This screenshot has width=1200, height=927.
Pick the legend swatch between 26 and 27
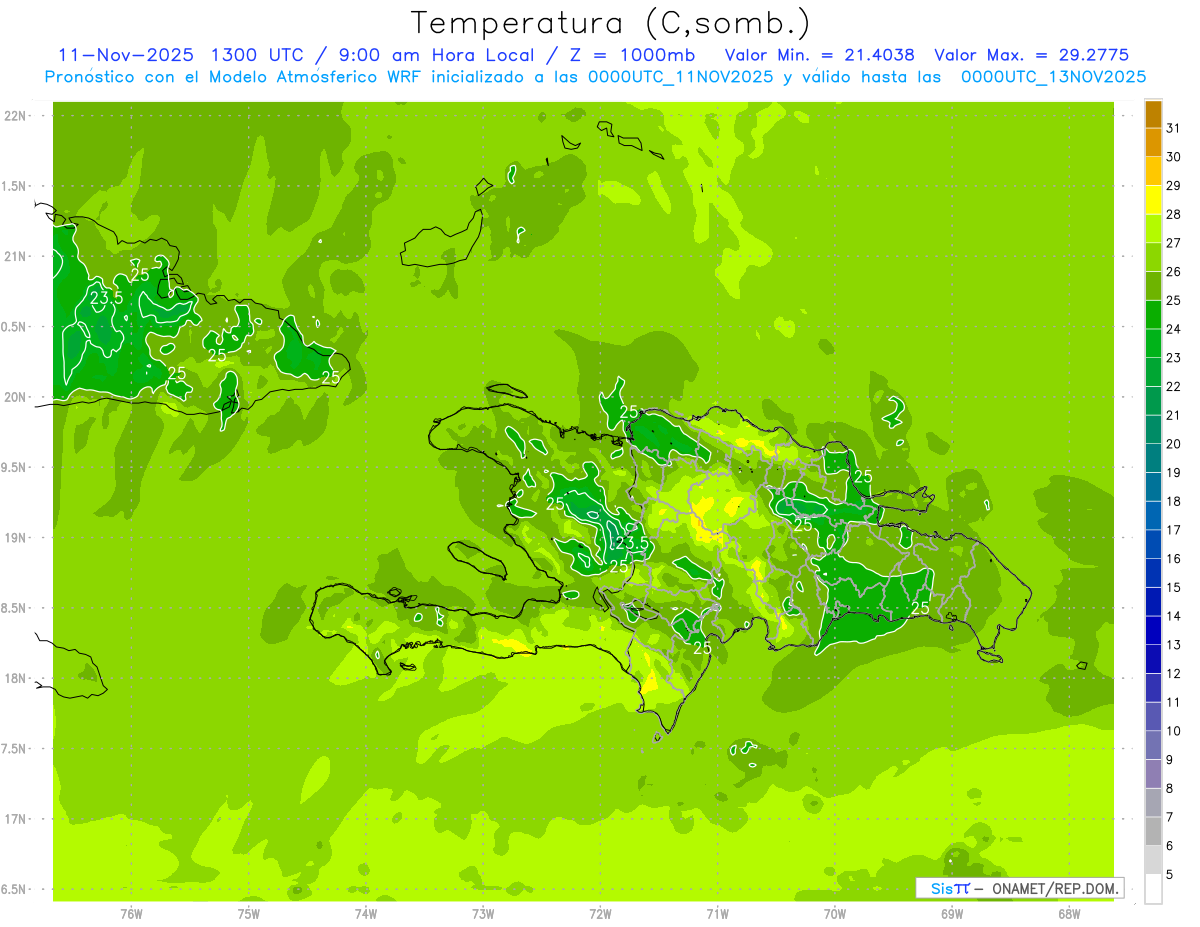[x=1153, y=257]
